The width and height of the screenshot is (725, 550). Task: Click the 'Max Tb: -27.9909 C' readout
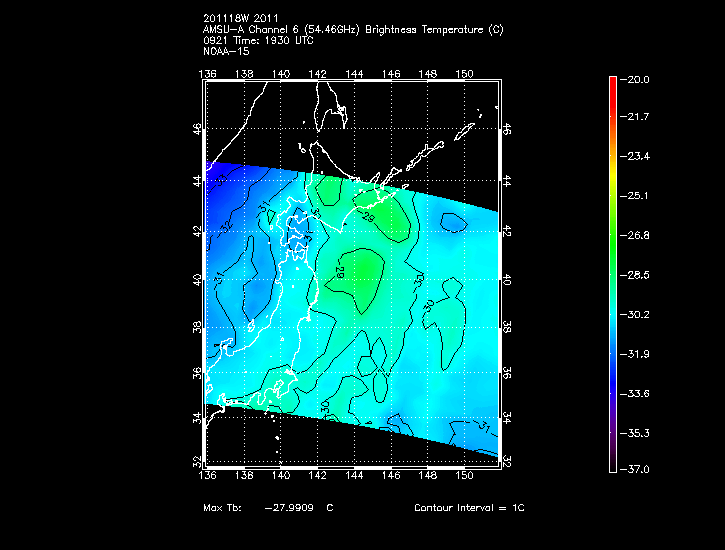(268, 508)
